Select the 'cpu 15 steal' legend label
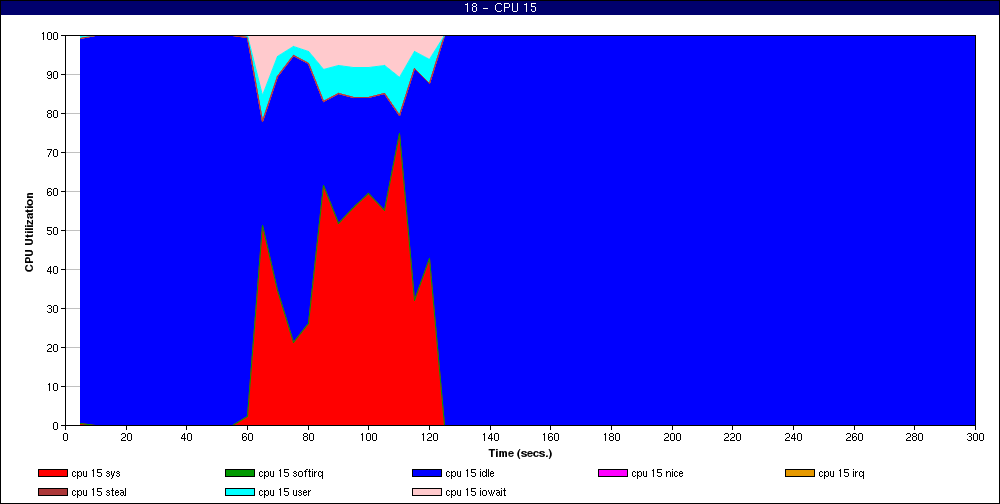This screenshot has width=1000, height=504. click(99, 493)
